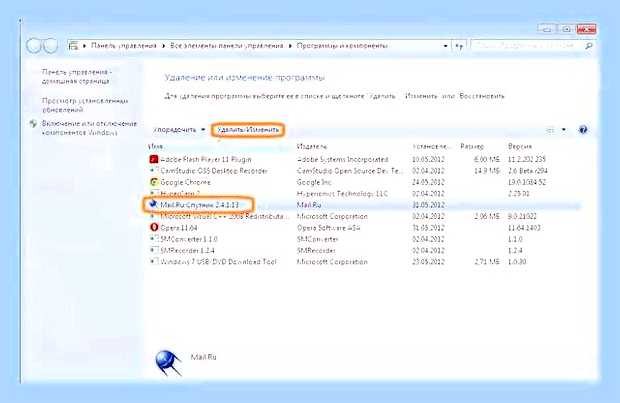Select the Google Chrome row
620x403 pixels.
coord(364,182)
